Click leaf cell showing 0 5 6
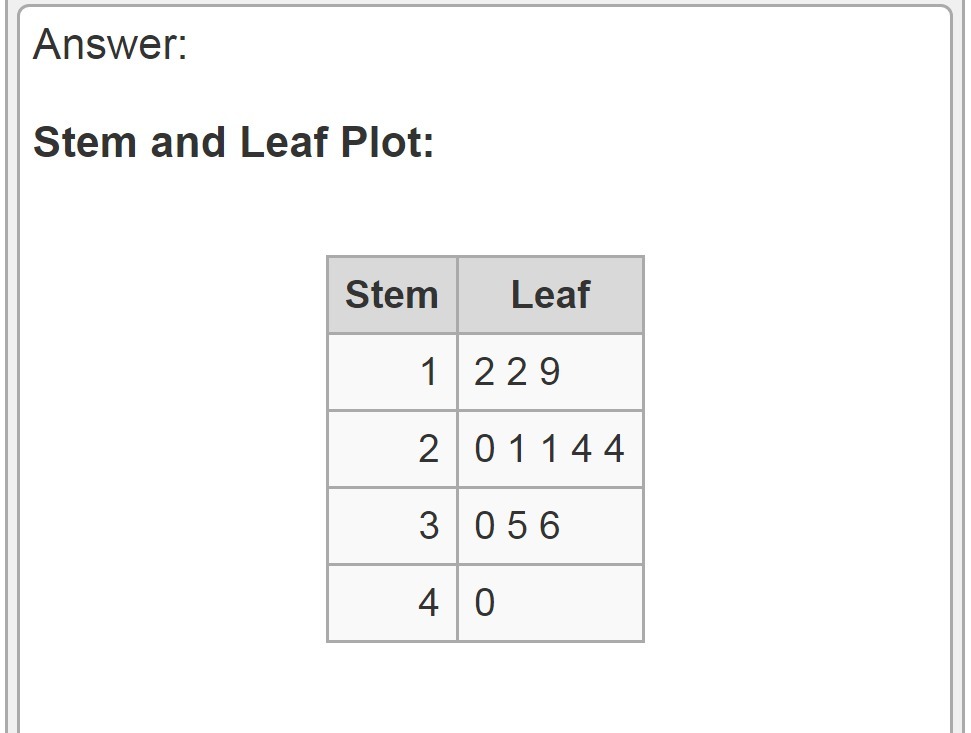971x733 pixels. (551, 526)
